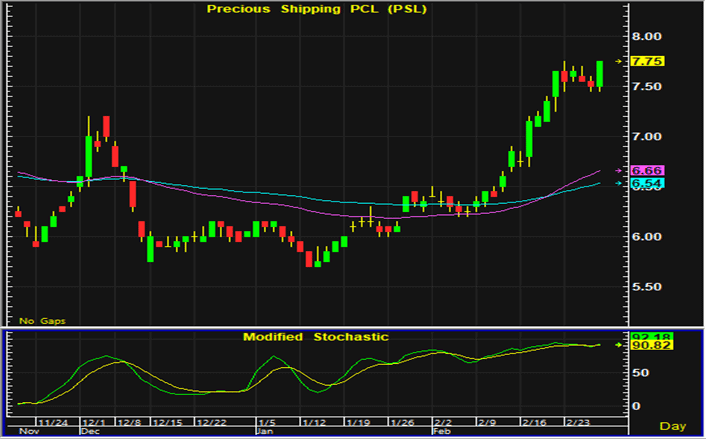706x439 pixels.
Task: Click the 'Modified Stochastic' indicator title
Action: coord(315,337)
